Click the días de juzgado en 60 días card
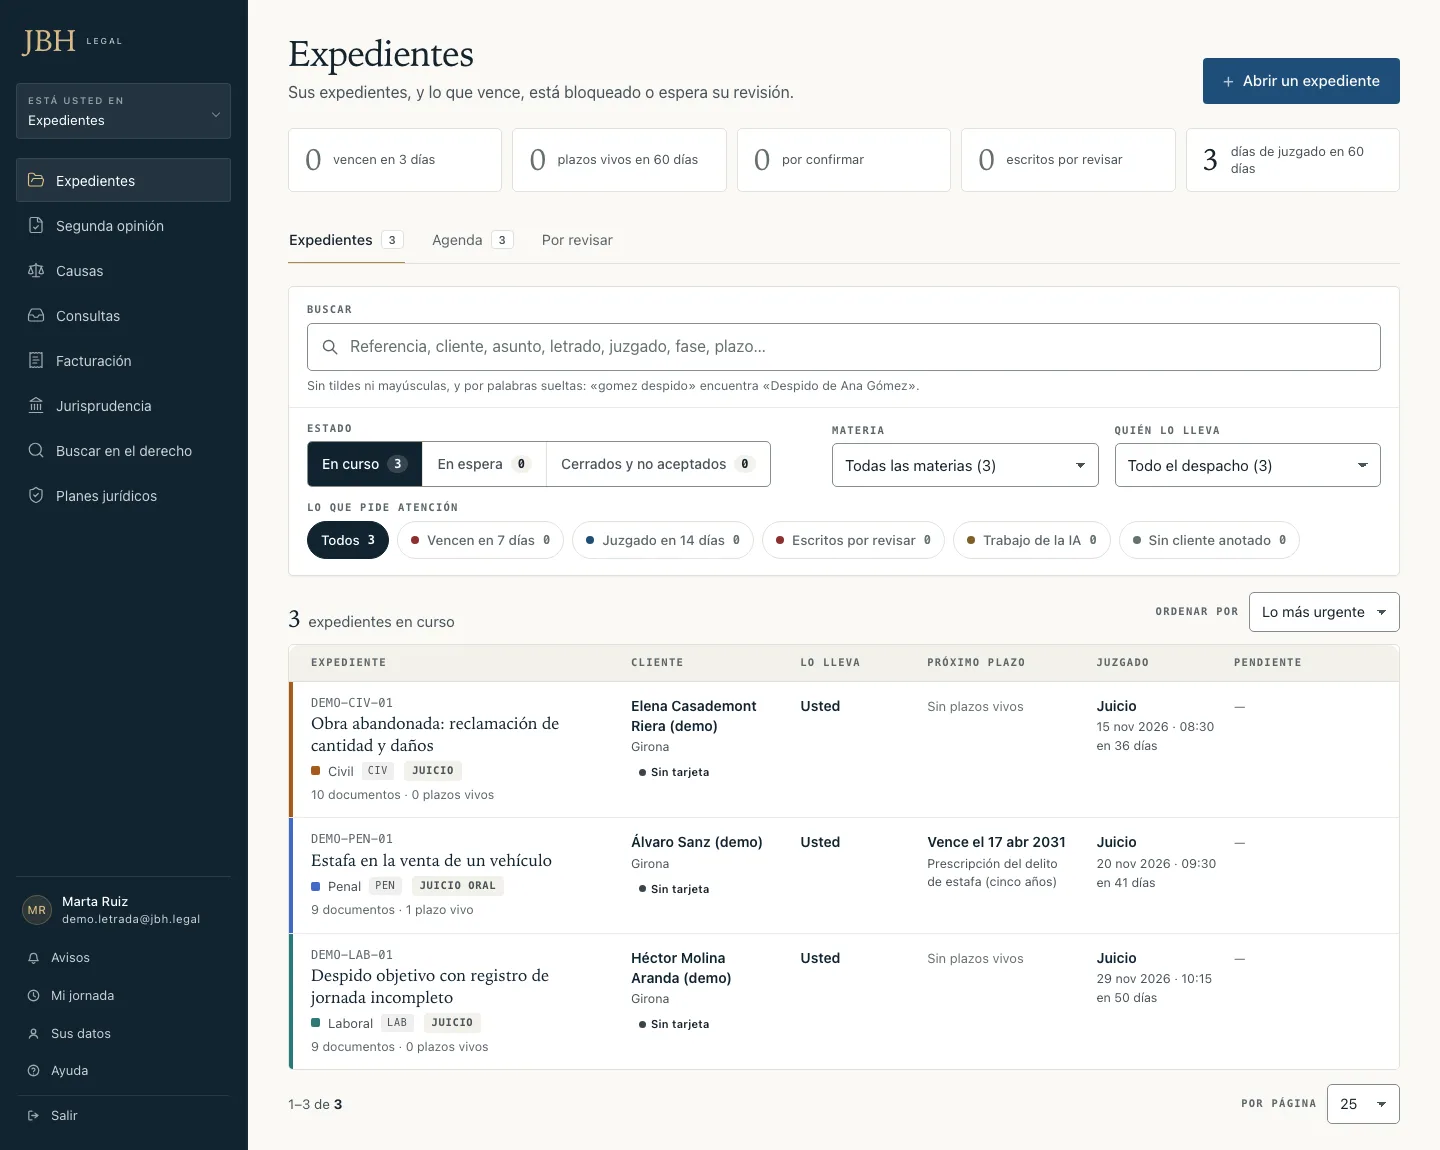The width and height of the screenshot is (1440, 1150). [1292, 160]
